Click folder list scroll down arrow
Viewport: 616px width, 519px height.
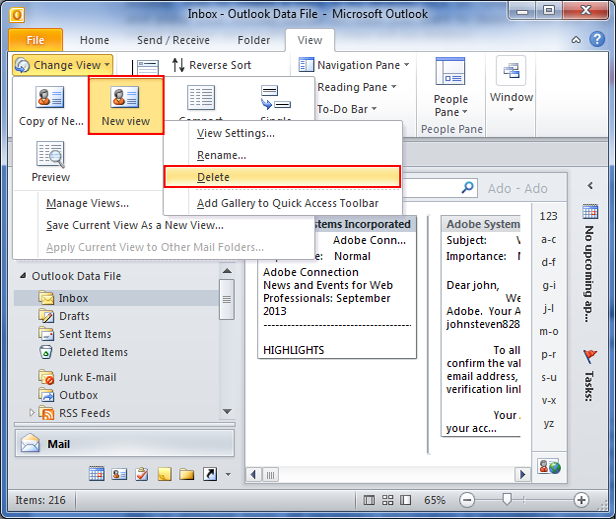pyautogui.click(x=227, y=411)
